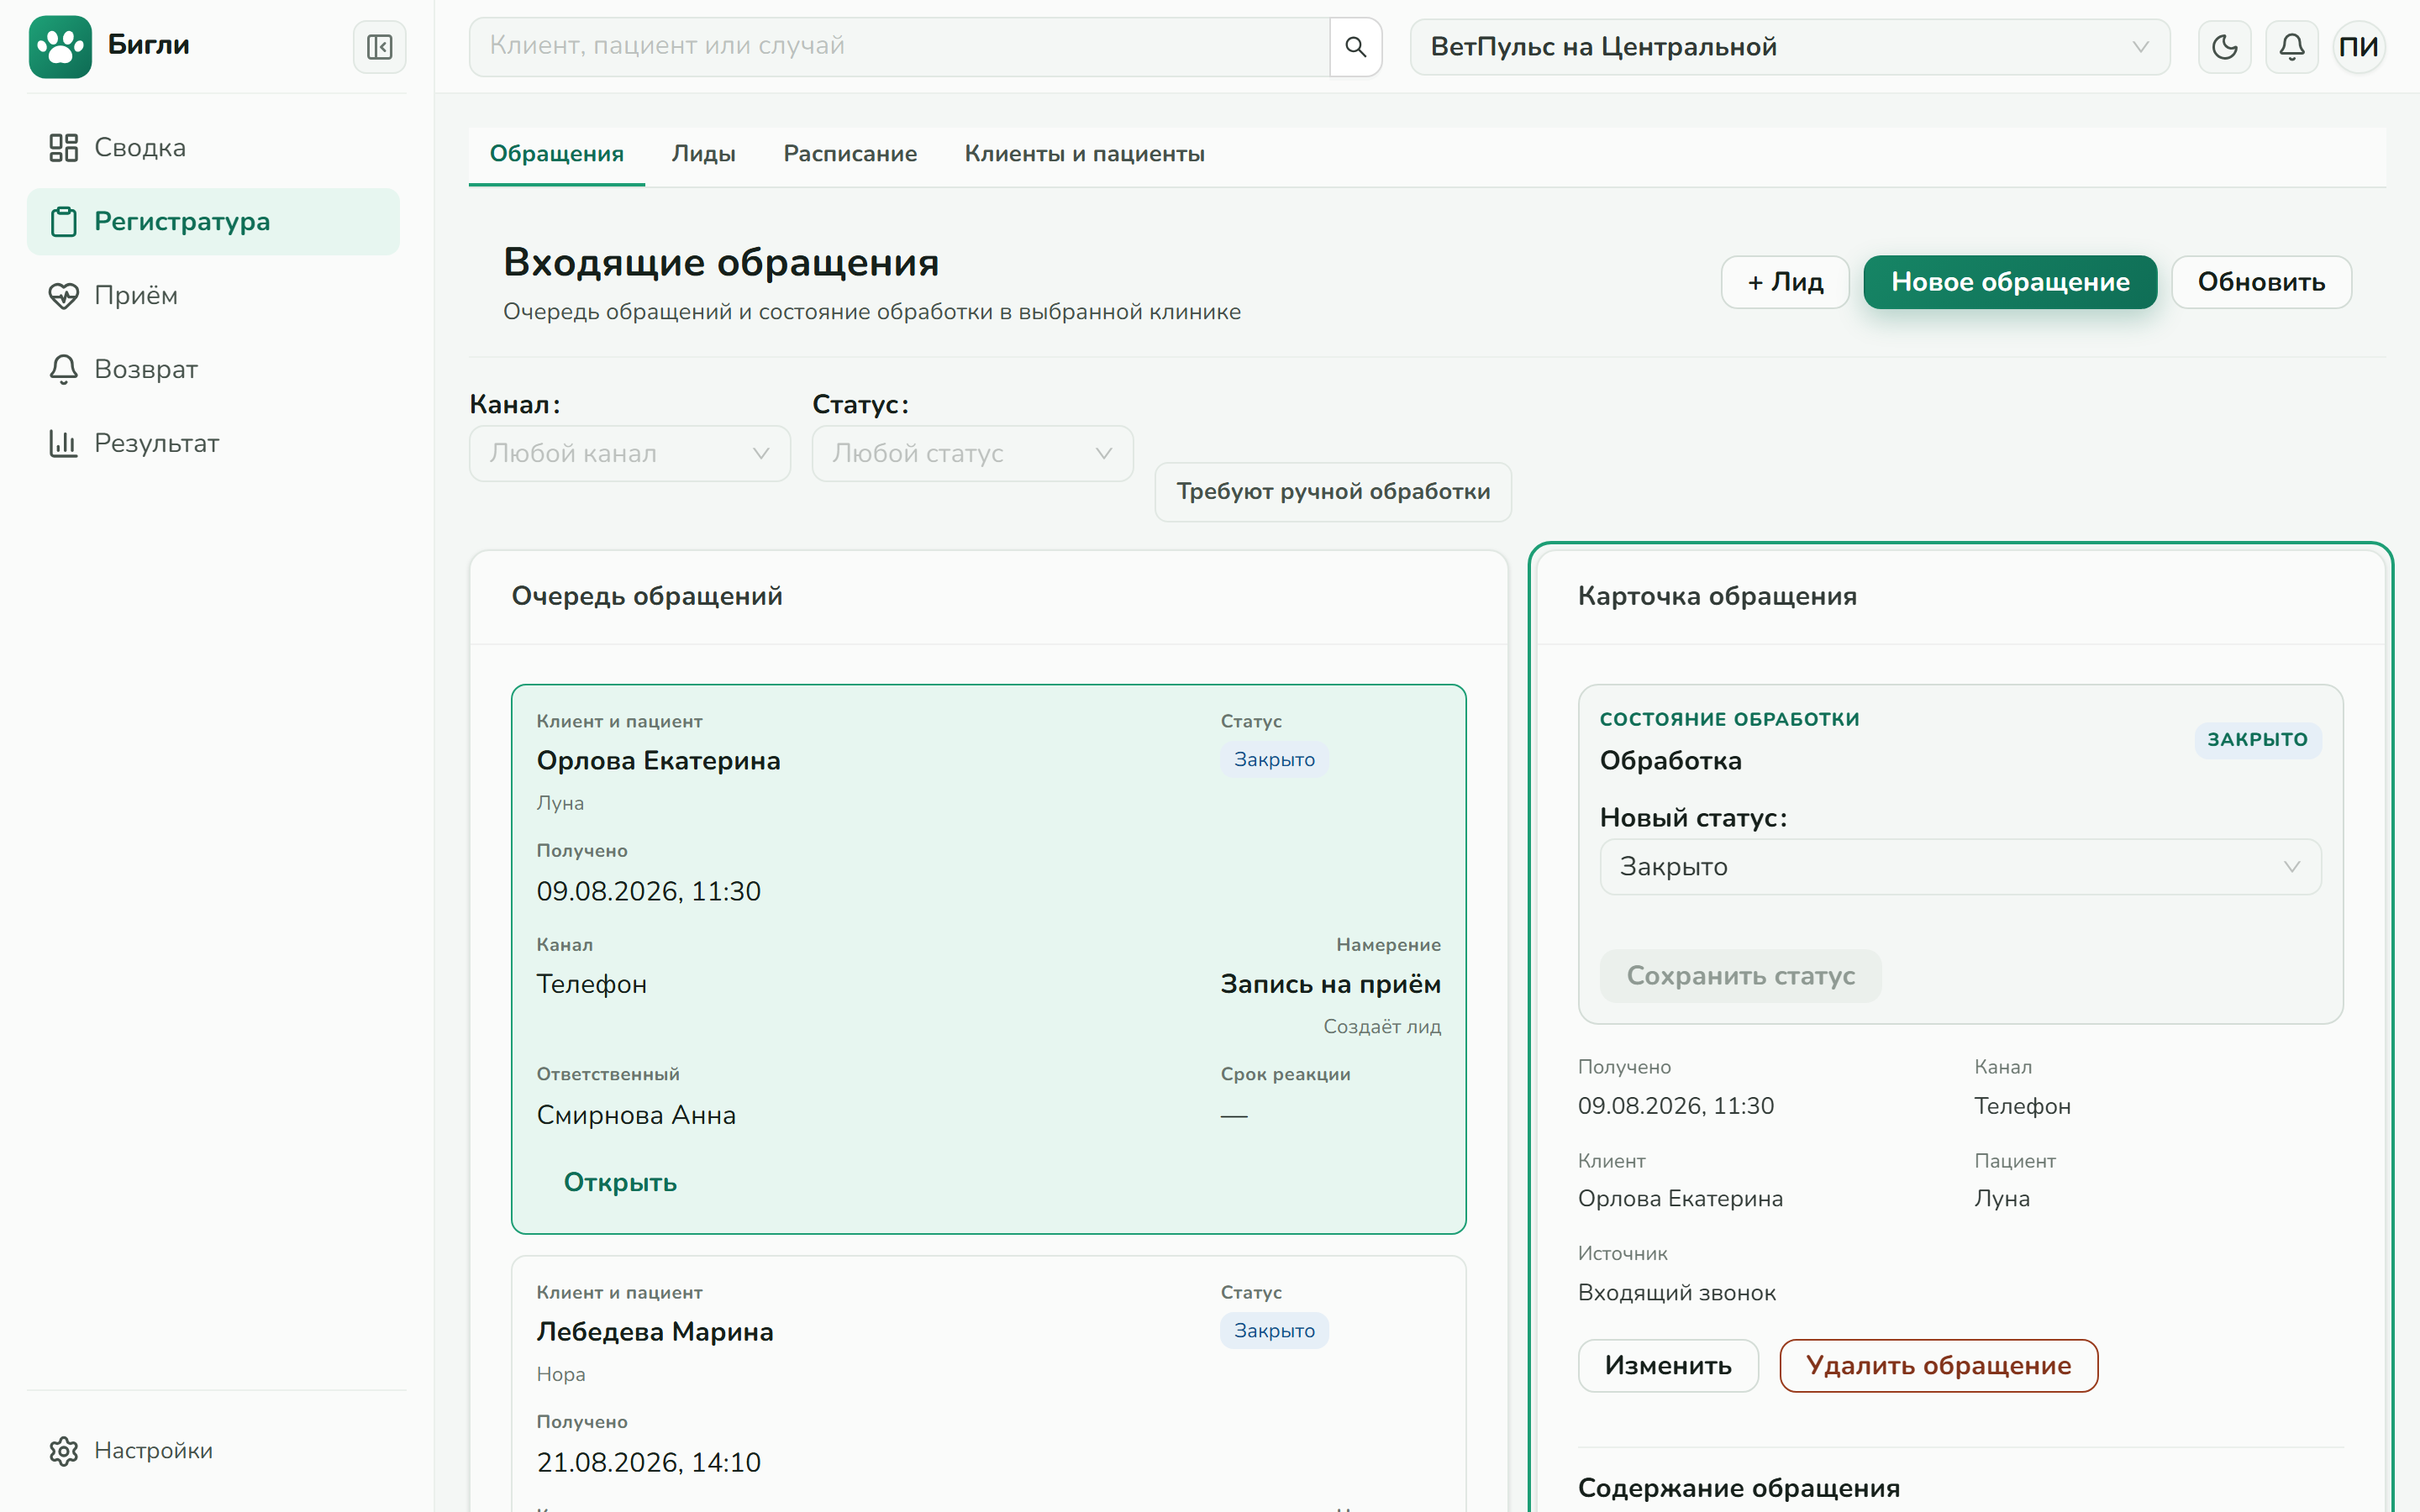Open notifications bell in header
The height and width of the screenshot is (1512, 2420).
click(x=2291, y=47)
